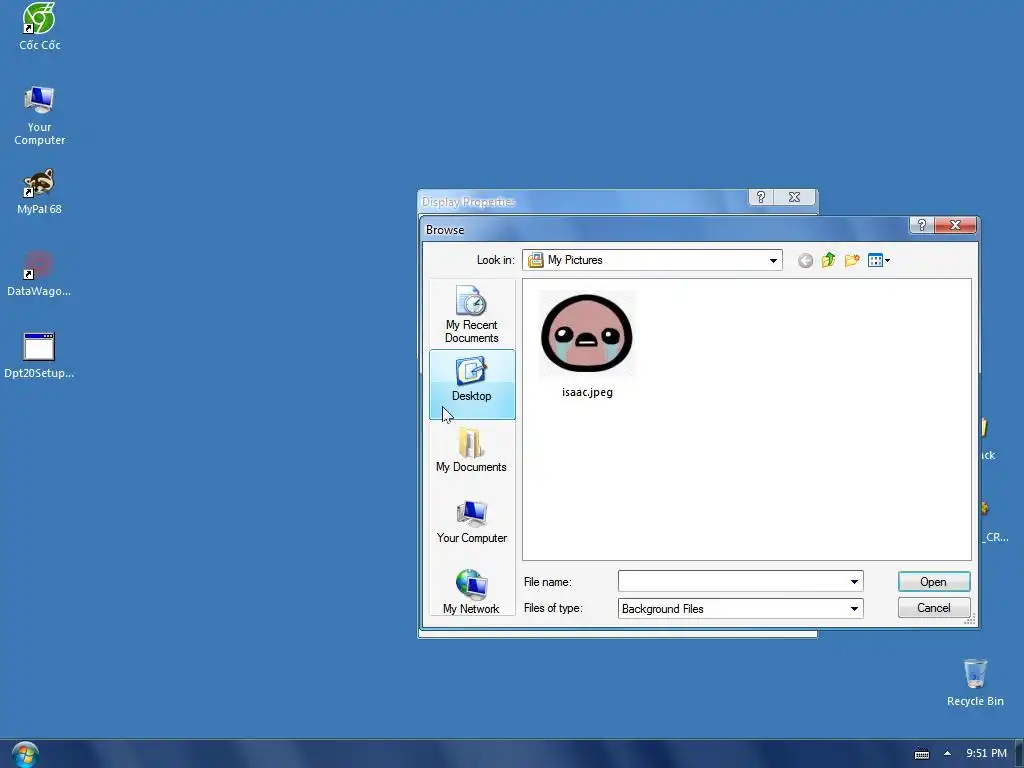Show hidden system tray icons

point(948,753)
